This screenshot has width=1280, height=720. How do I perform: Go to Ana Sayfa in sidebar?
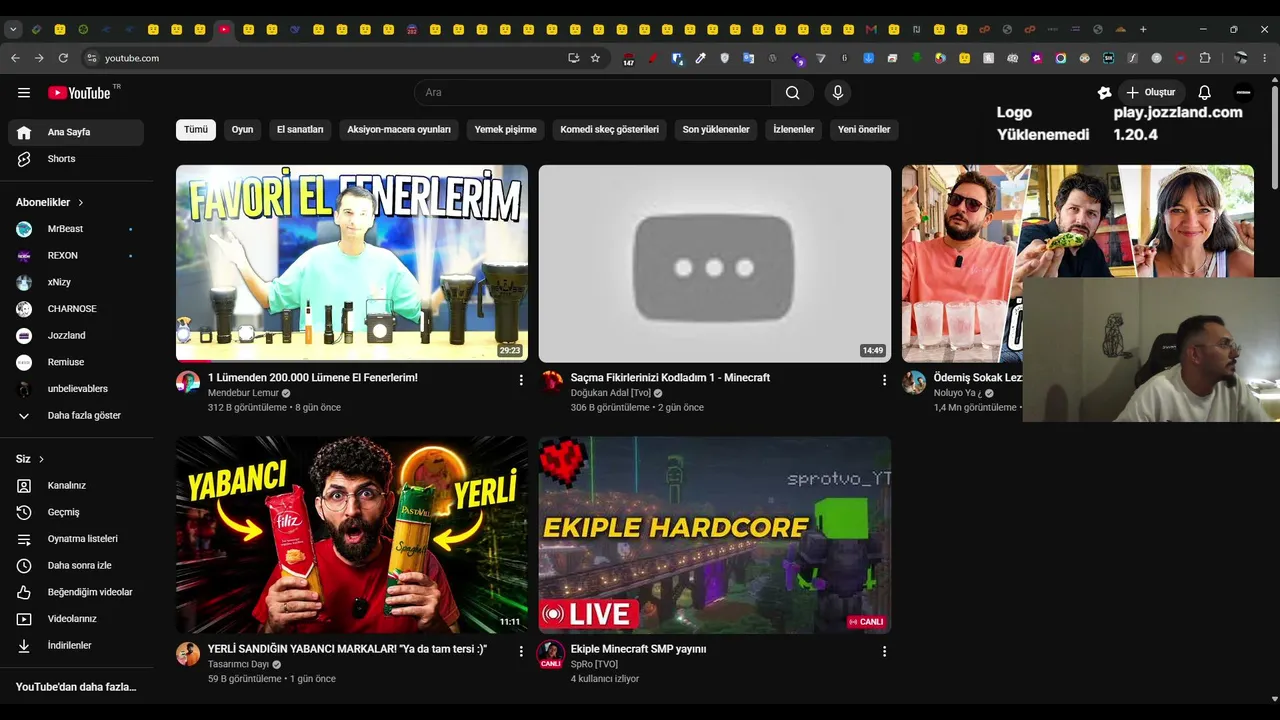click(76, 132)
